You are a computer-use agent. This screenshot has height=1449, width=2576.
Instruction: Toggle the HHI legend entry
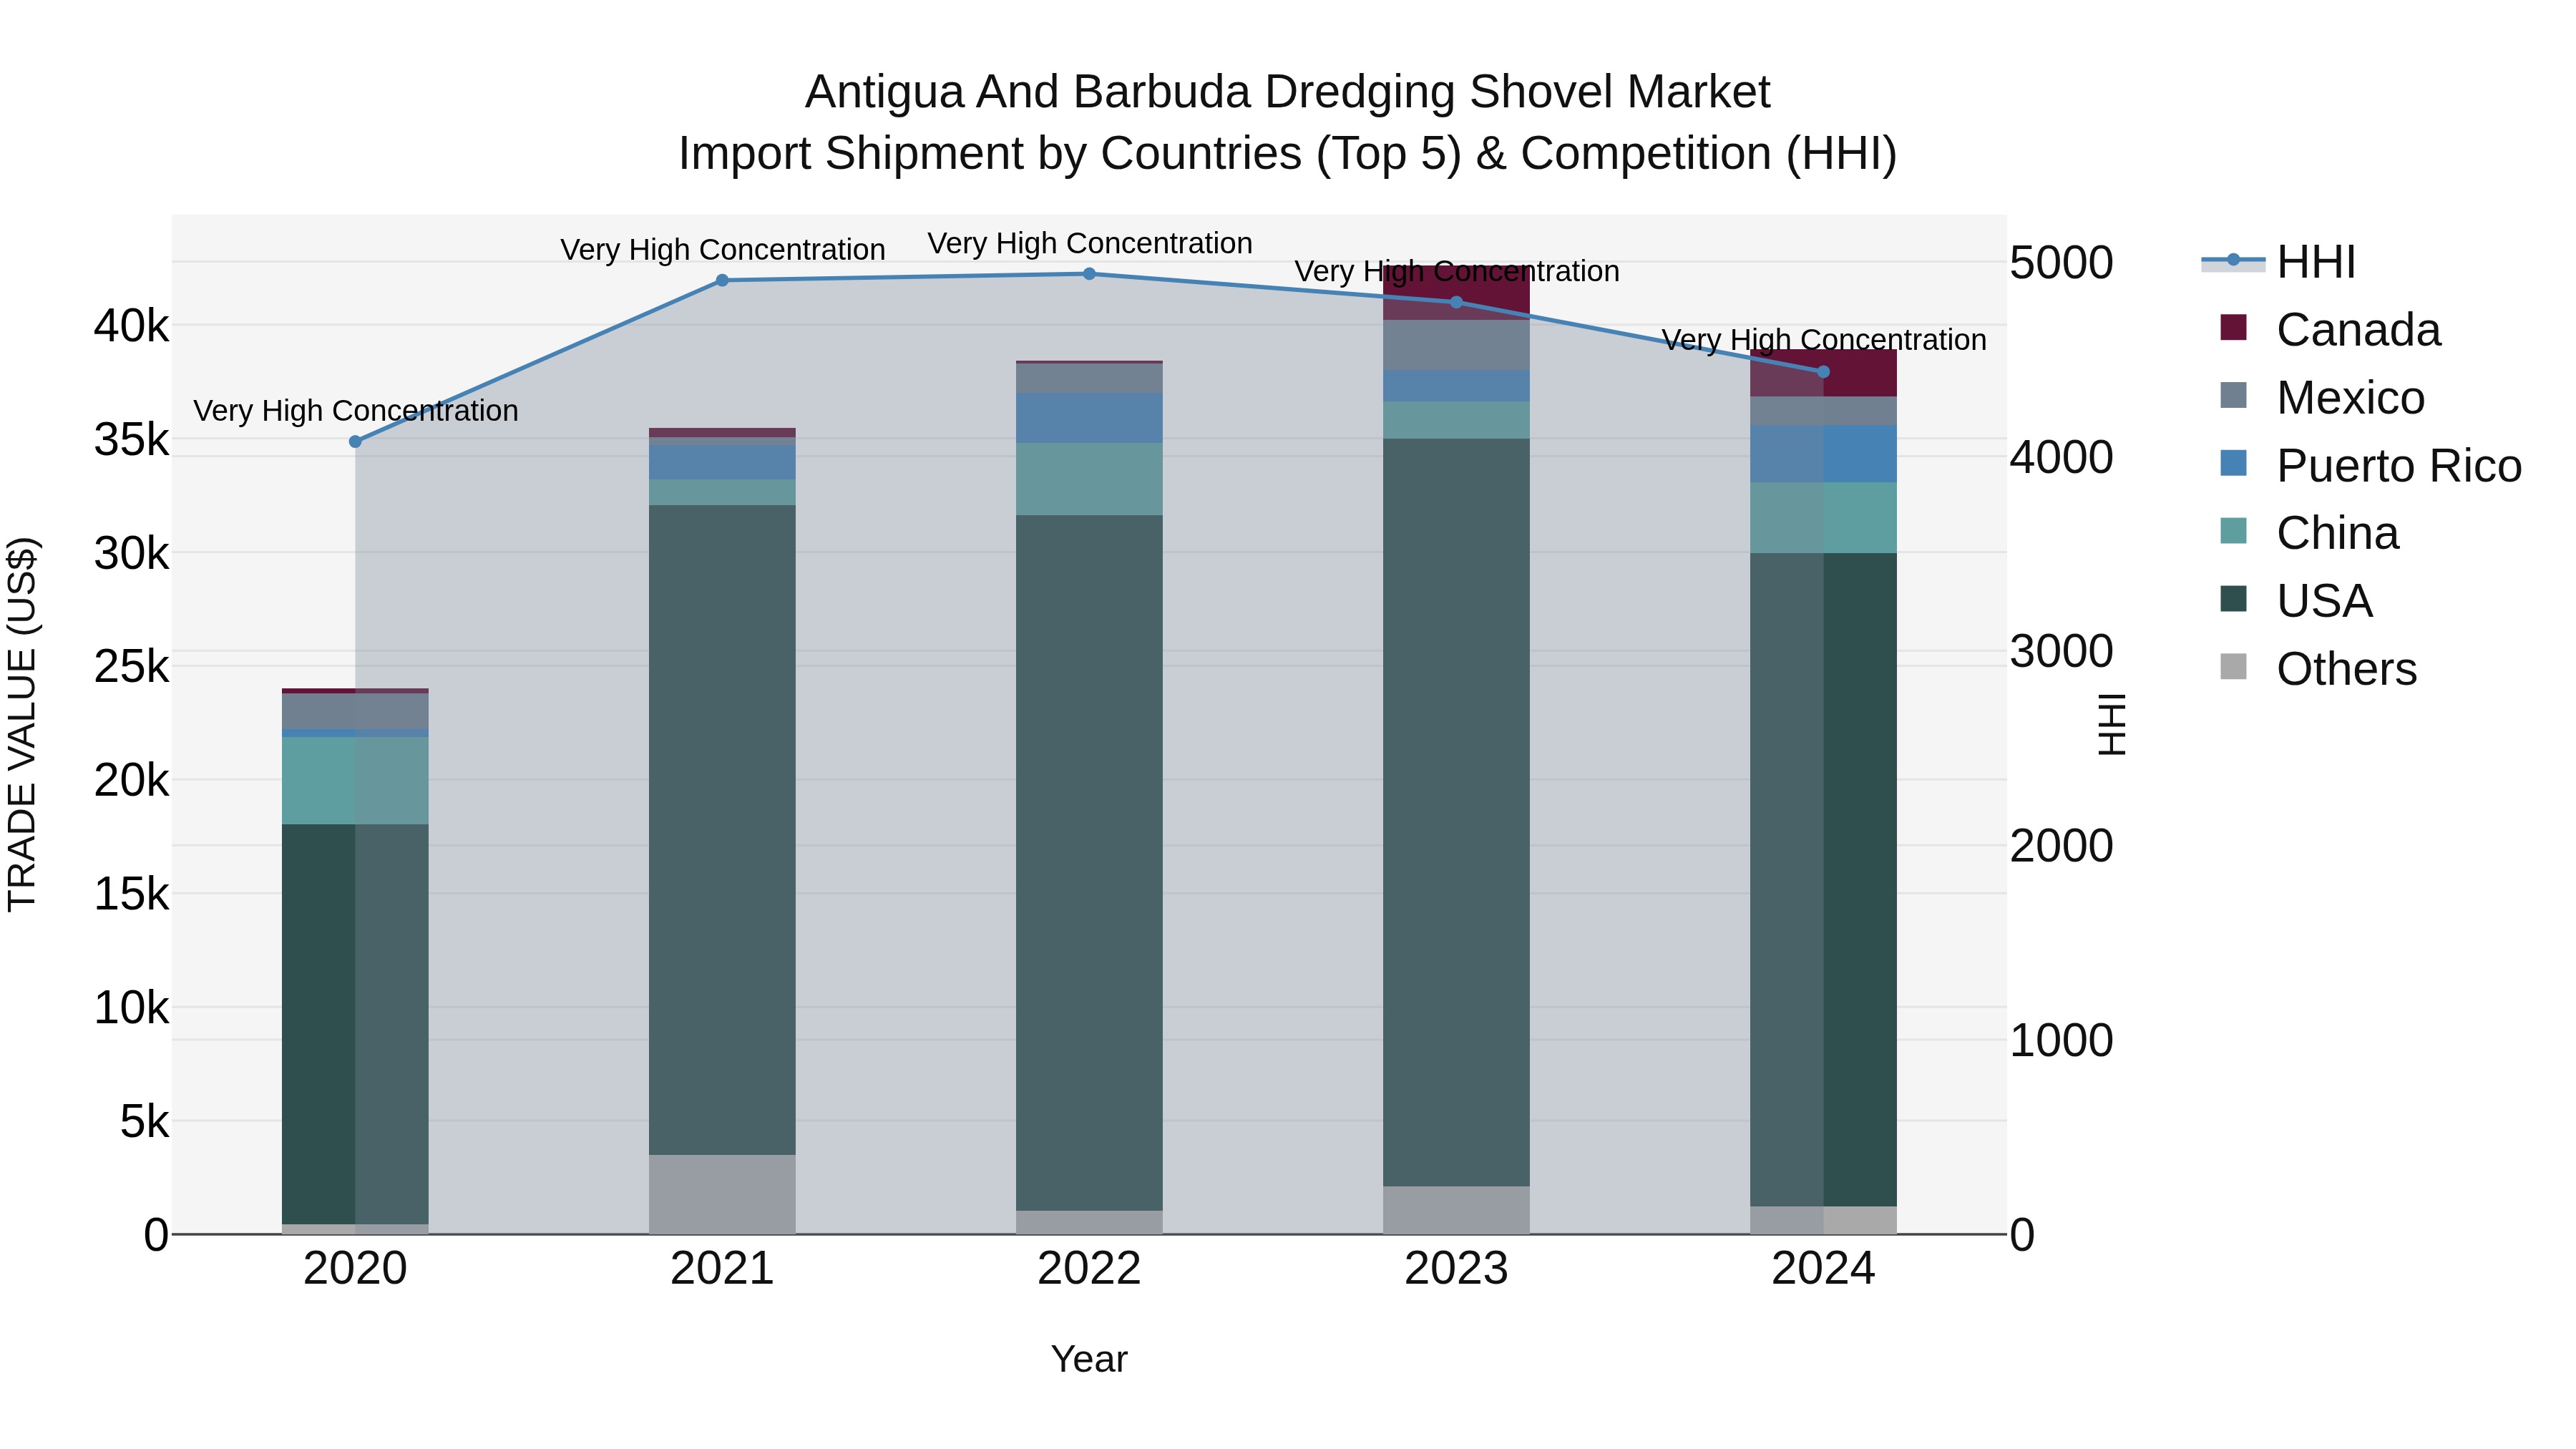2279,262
